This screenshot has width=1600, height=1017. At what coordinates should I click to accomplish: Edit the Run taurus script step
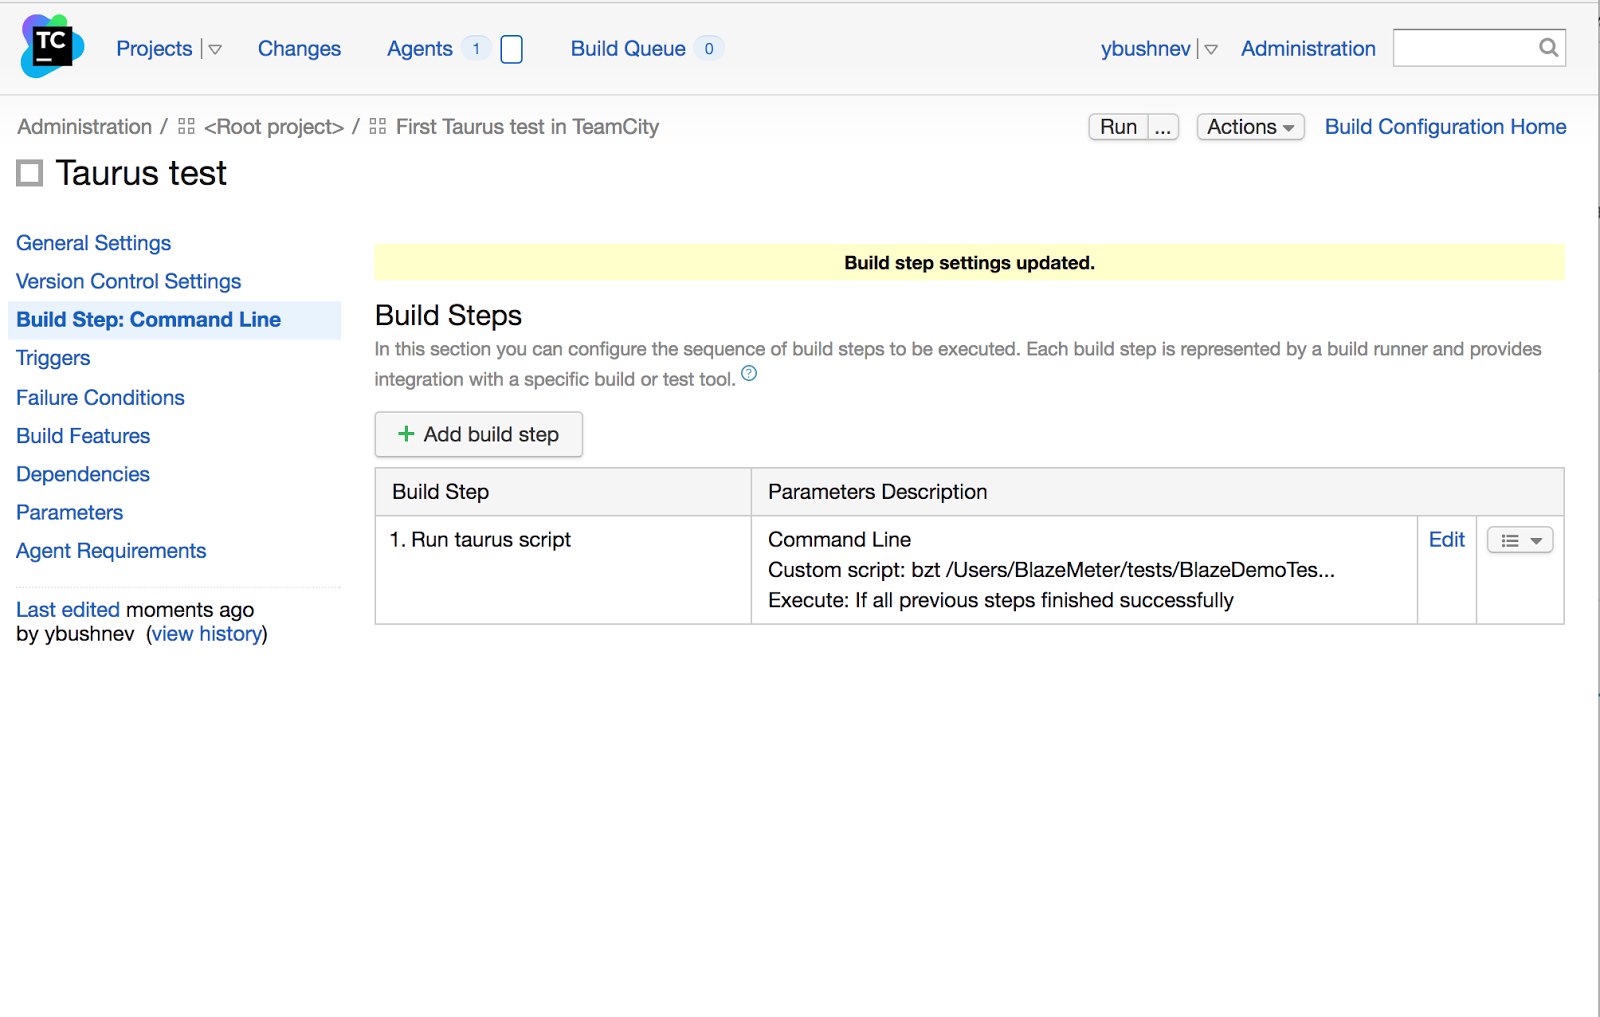1446,540
